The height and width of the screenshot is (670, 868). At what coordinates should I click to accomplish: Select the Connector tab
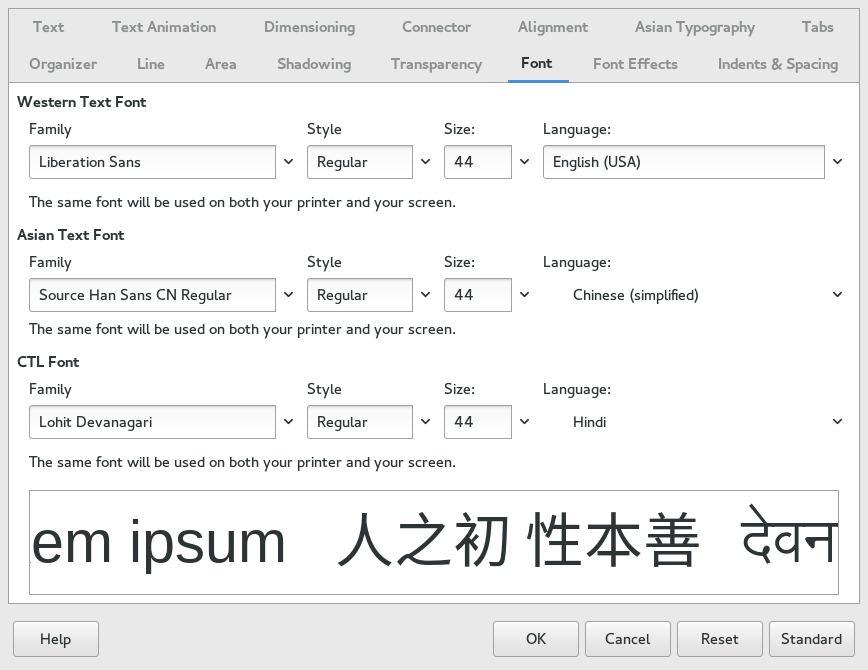(436, 27)
